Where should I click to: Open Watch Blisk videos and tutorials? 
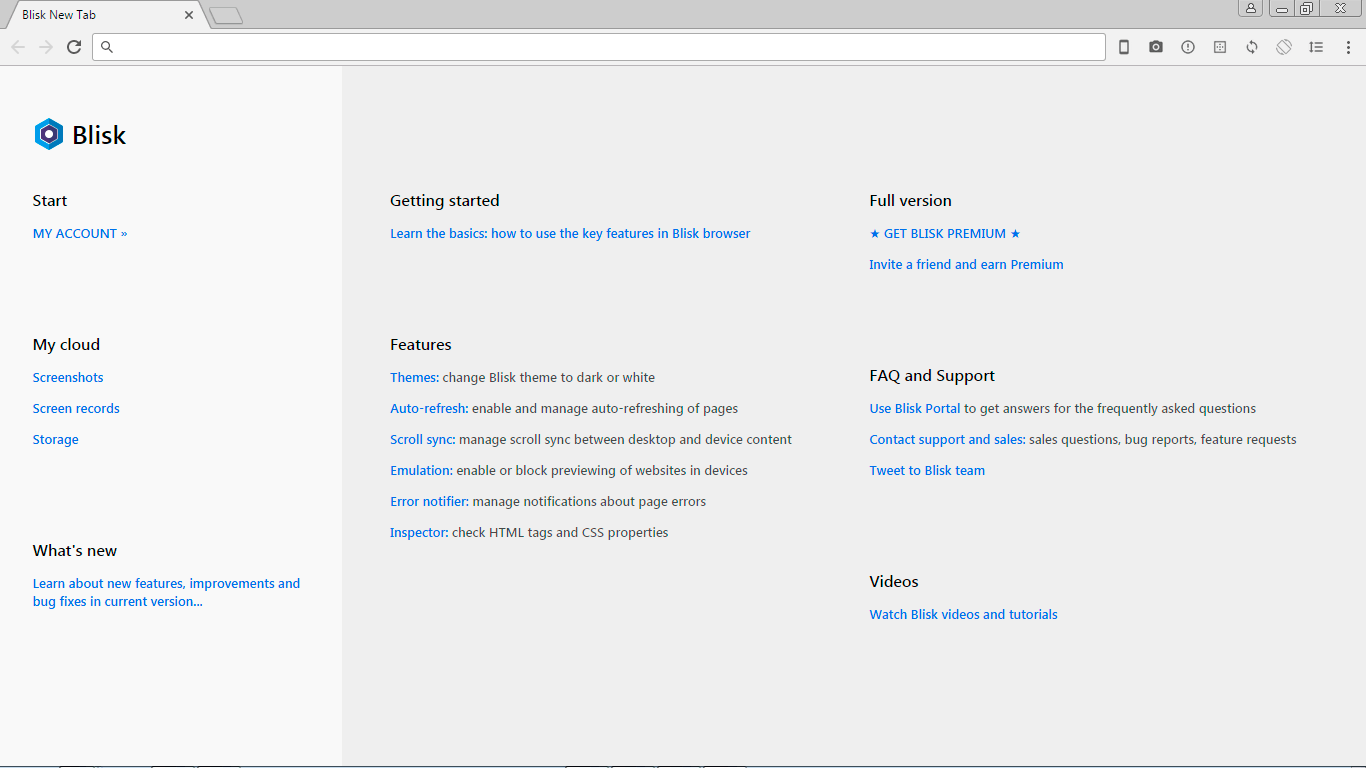[x=963, y=614]
